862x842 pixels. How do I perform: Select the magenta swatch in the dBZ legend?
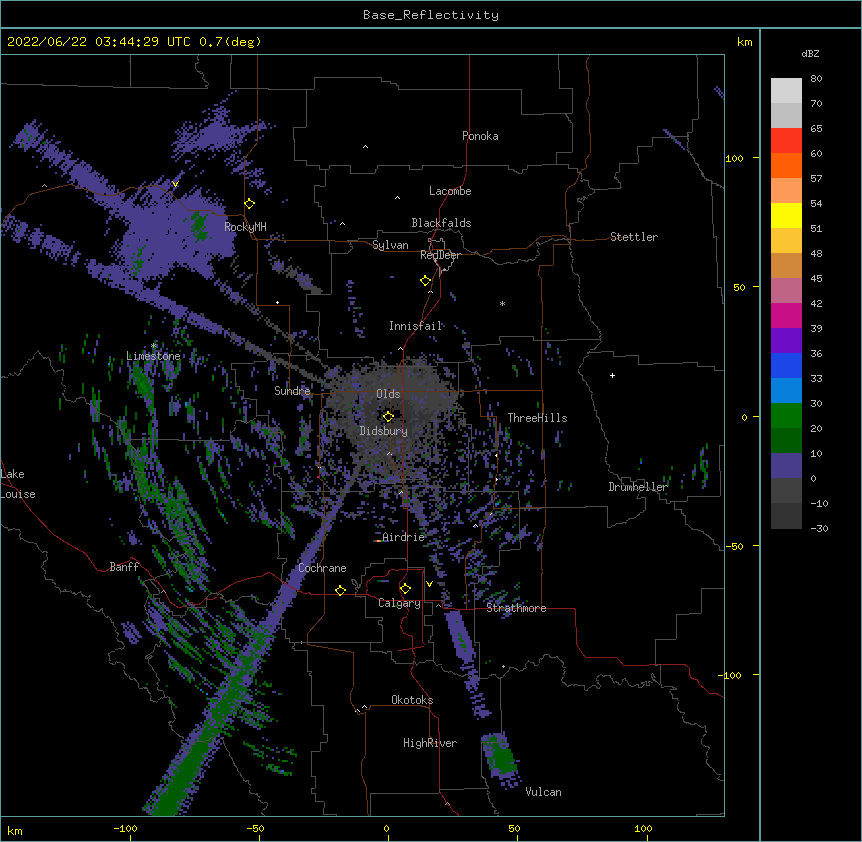786,315
